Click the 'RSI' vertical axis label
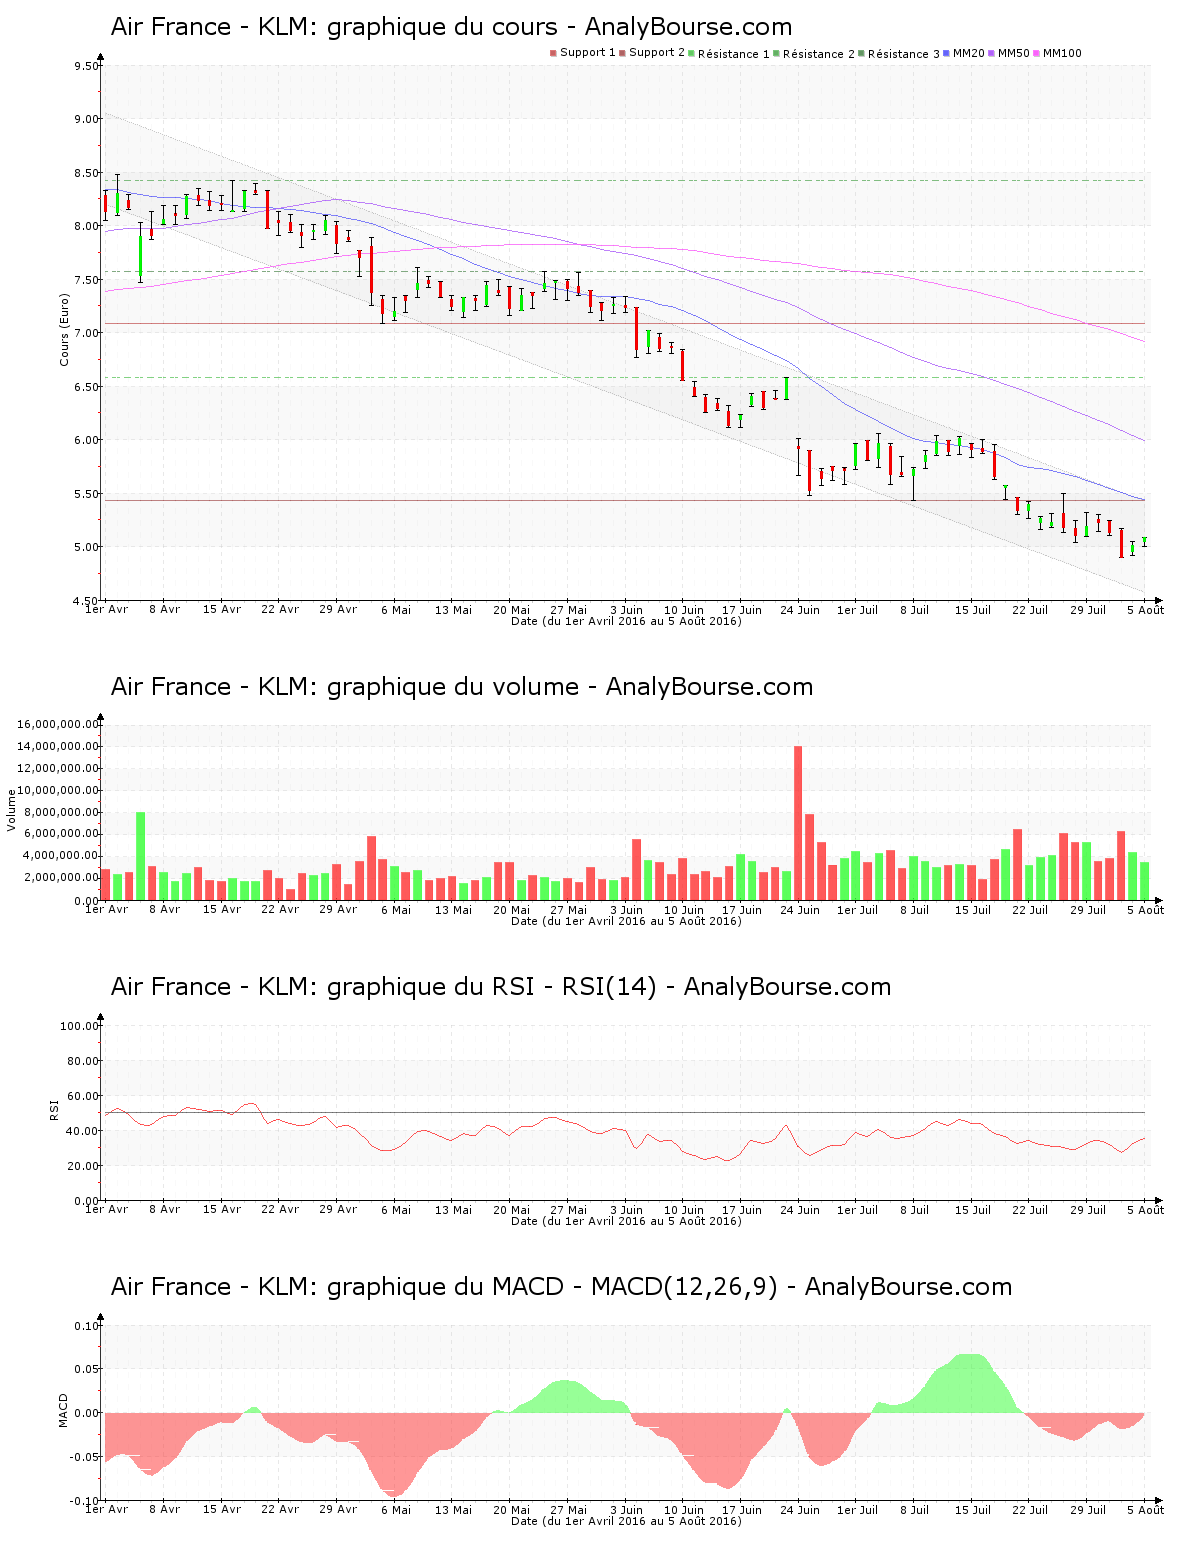 [x=55, y=1109]
